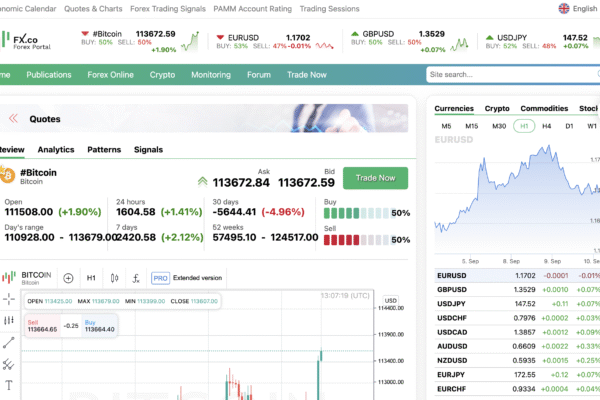Viewport: 600px width, 400px height.
Task: Select H1 timeframe in currencies widget
Action: [x=524, y=126]
